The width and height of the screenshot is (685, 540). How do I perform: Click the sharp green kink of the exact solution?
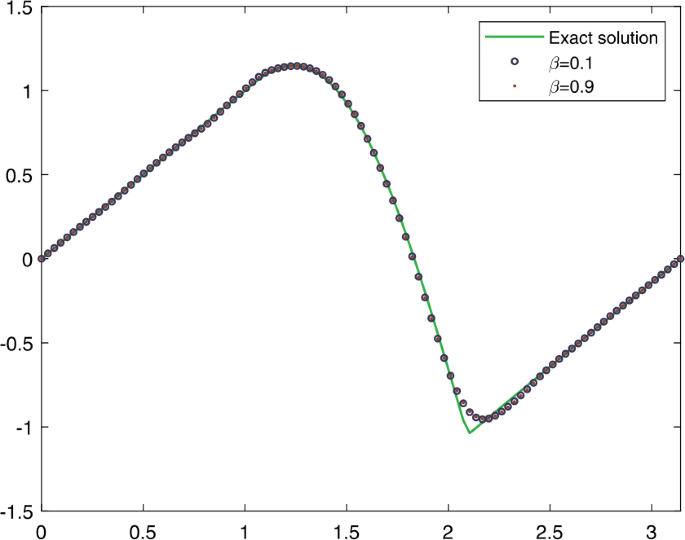tap(470, 433)
